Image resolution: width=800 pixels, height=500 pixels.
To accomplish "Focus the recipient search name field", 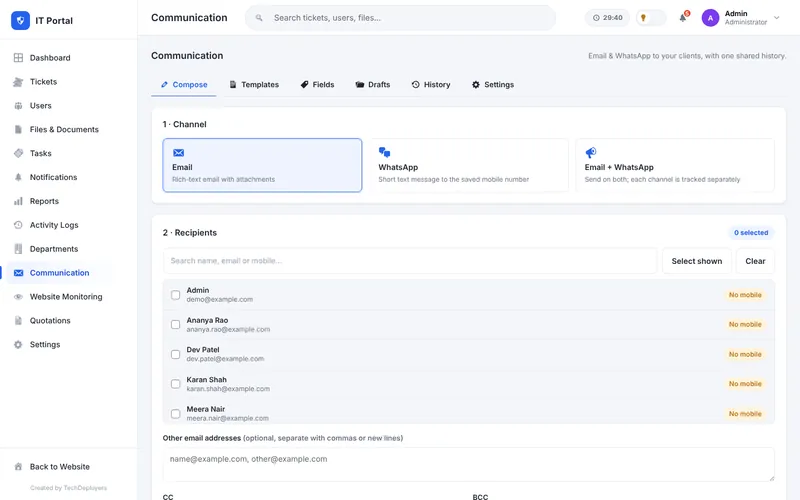I will [410, 261].
